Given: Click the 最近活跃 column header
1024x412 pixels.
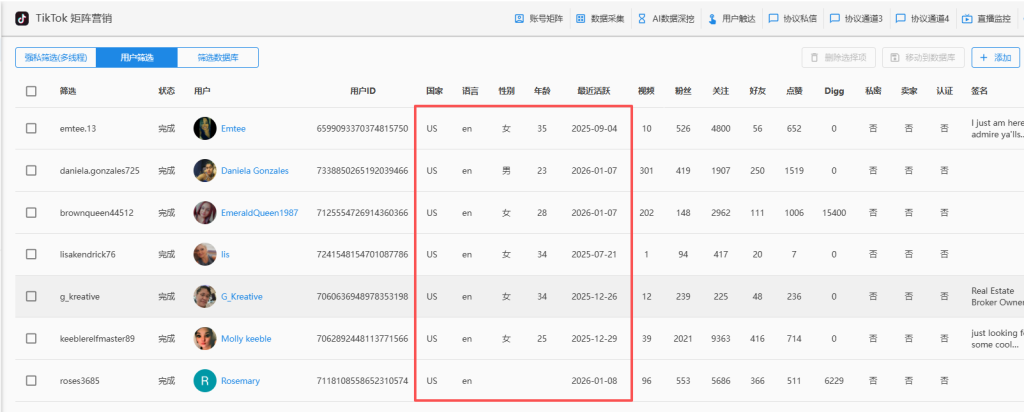Looking at the screenshot, I should point(594,91).
